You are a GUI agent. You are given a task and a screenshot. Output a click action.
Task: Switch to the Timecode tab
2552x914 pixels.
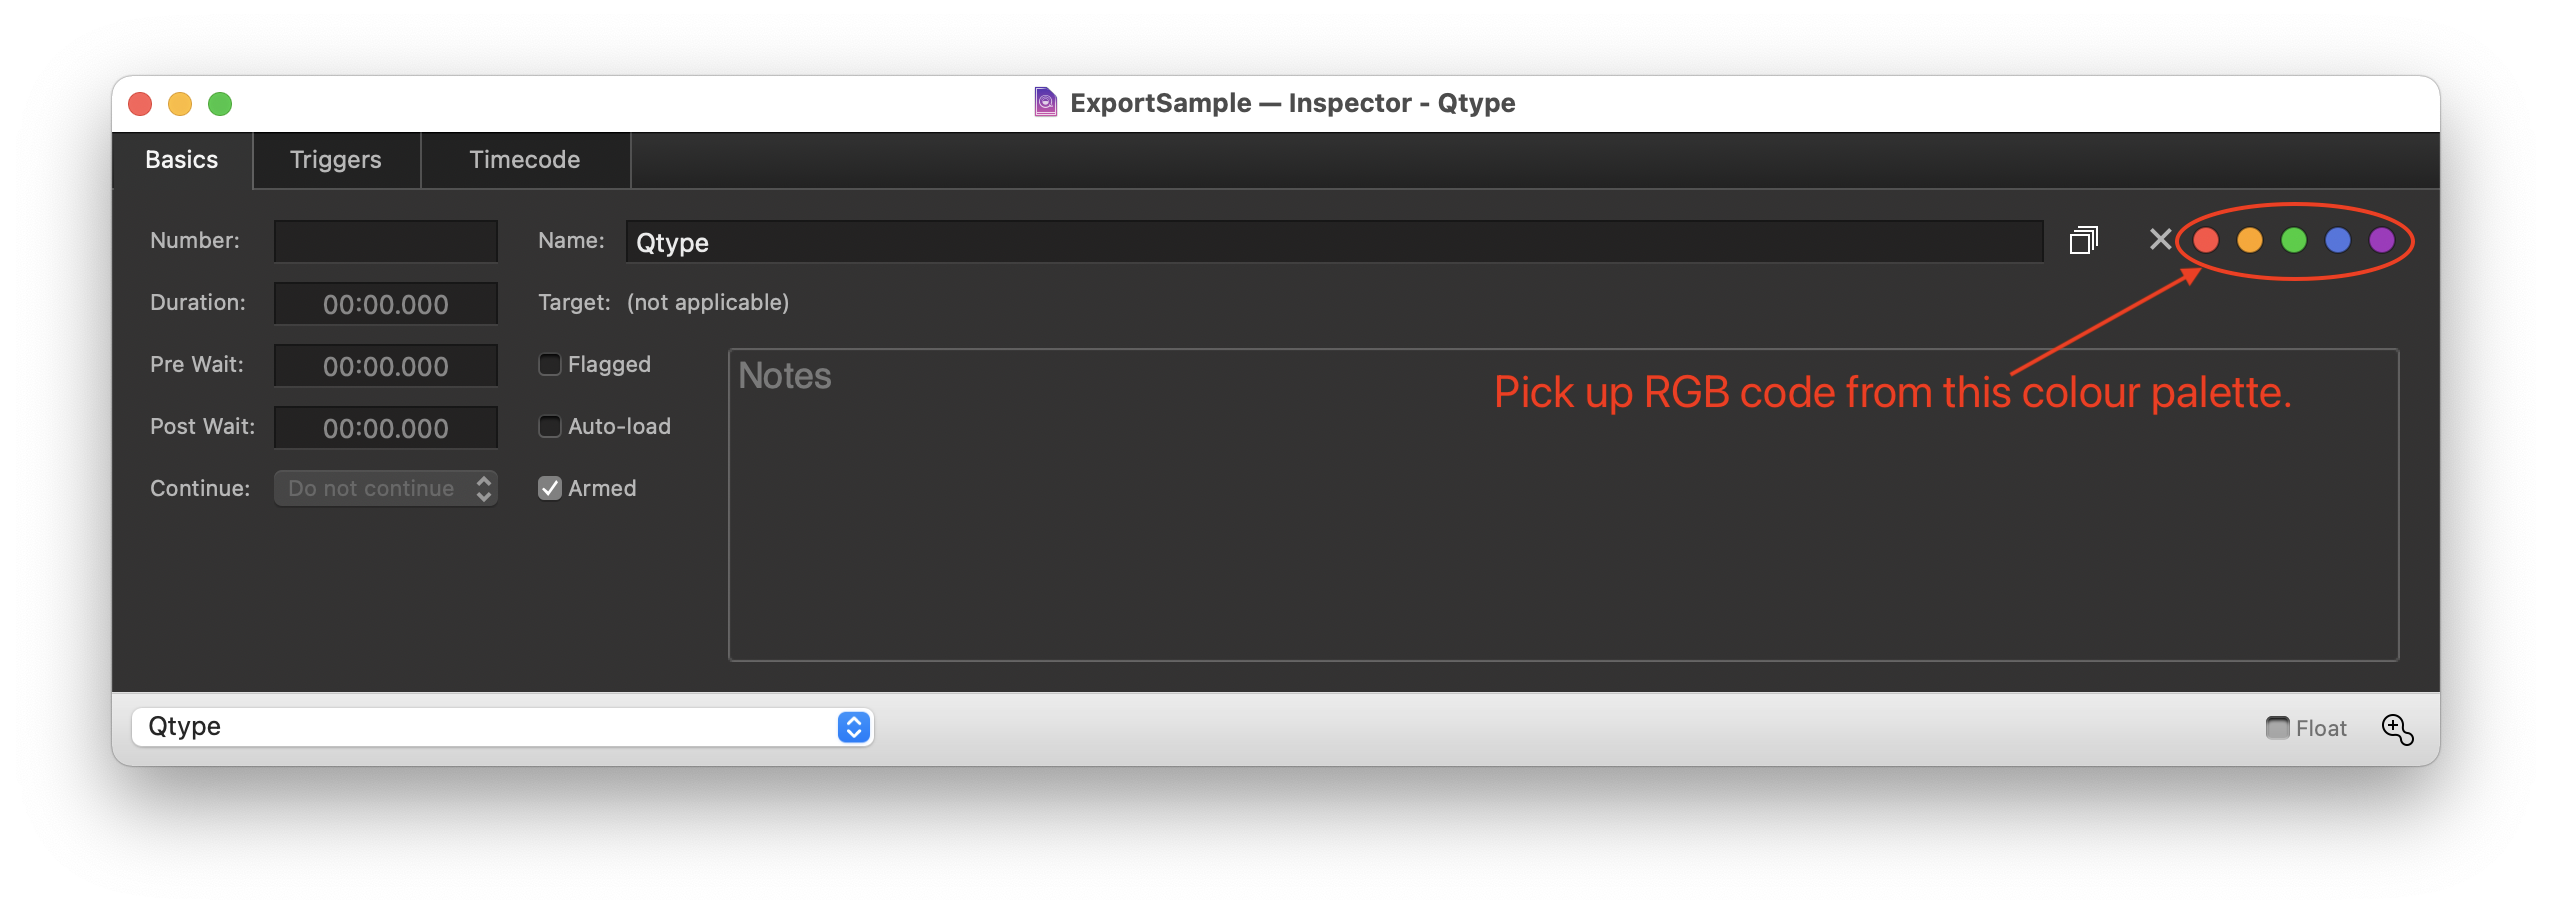[x=524, y=159]
